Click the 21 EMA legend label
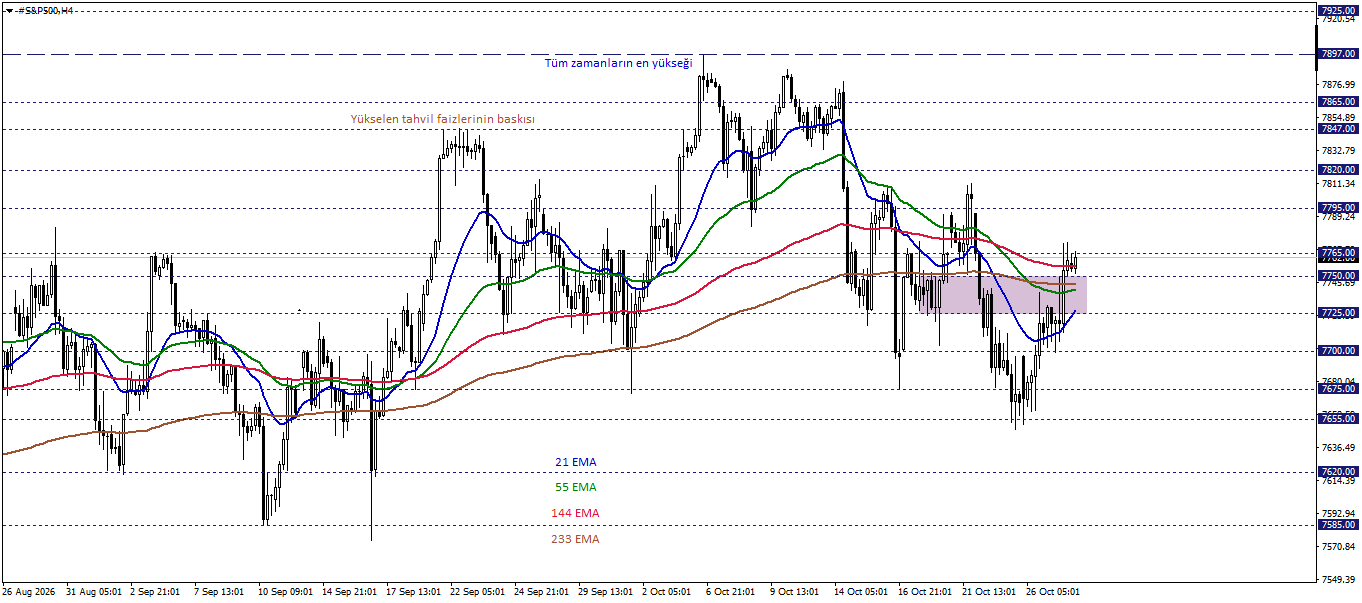Screen dimensions: 1362x603 [576, 462]
